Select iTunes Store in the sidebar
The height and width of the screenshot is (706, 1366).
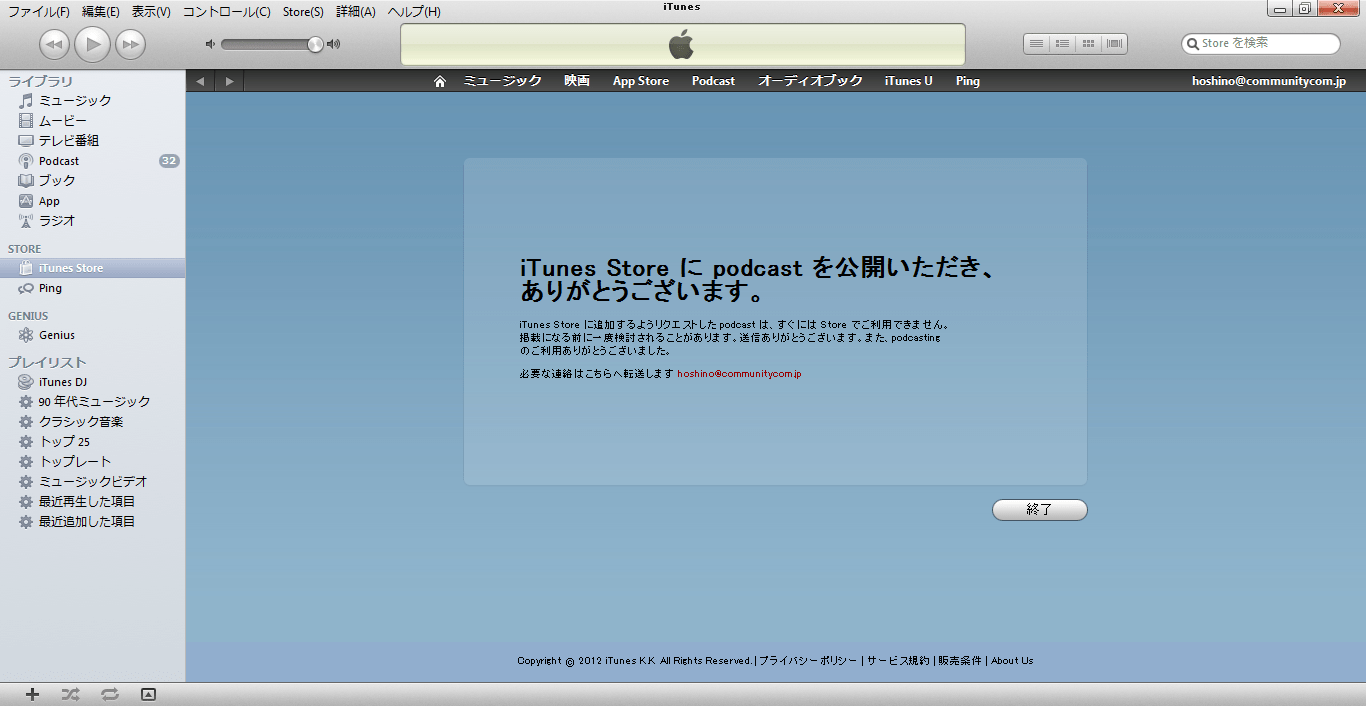(92, 268)
